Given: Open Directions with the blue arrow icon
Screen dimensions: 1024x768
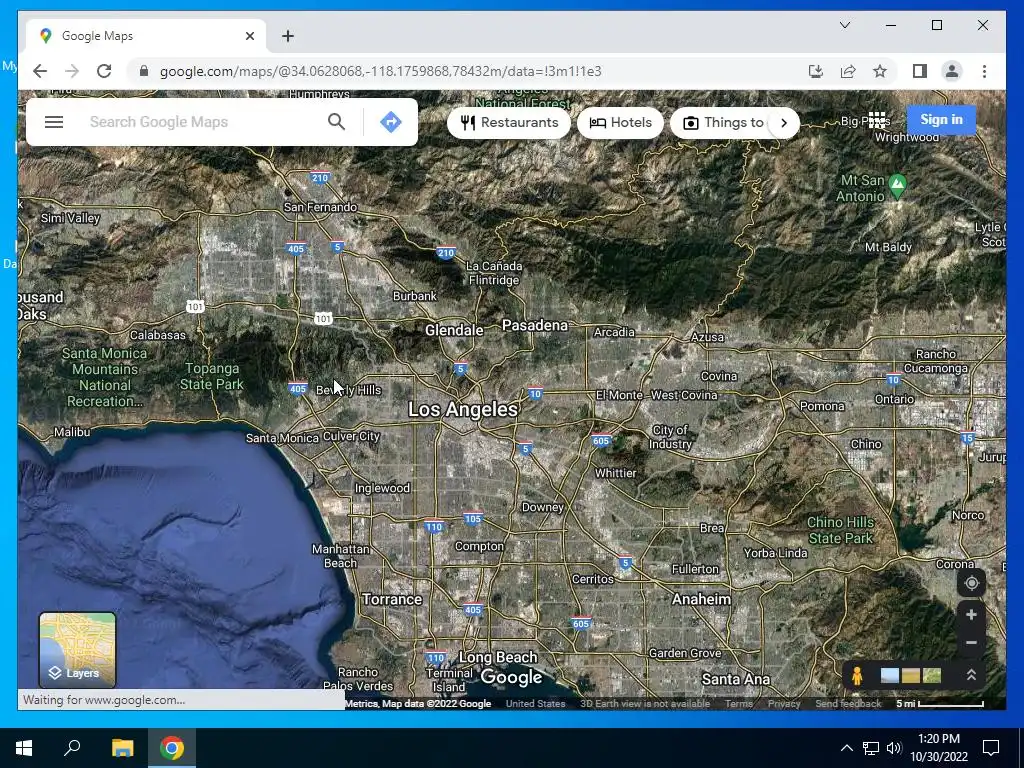Looking at the screenshot, I should tap(391, 122).
